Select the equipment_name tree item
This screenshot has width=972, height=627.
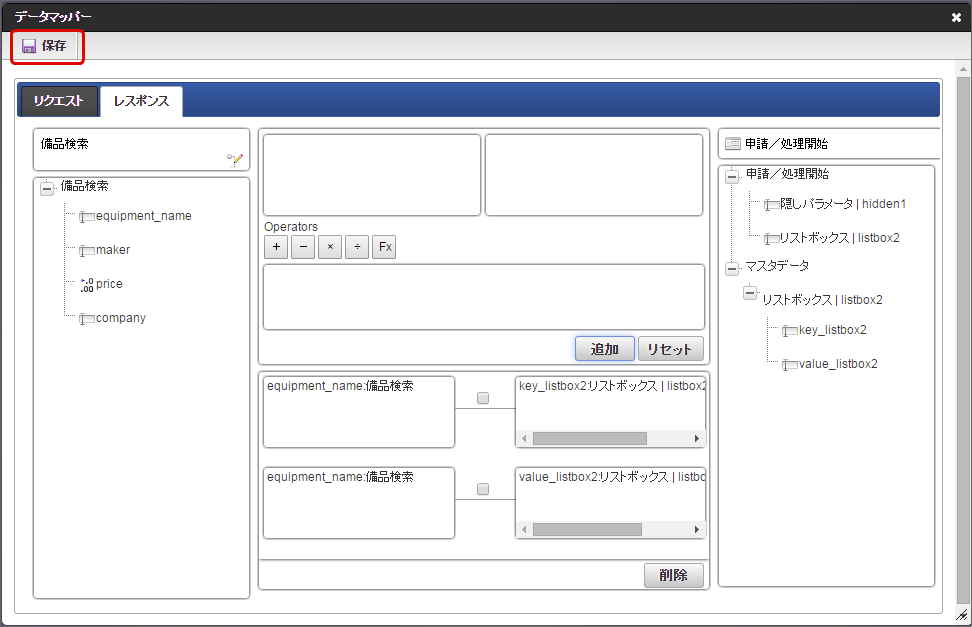(143, 216)
